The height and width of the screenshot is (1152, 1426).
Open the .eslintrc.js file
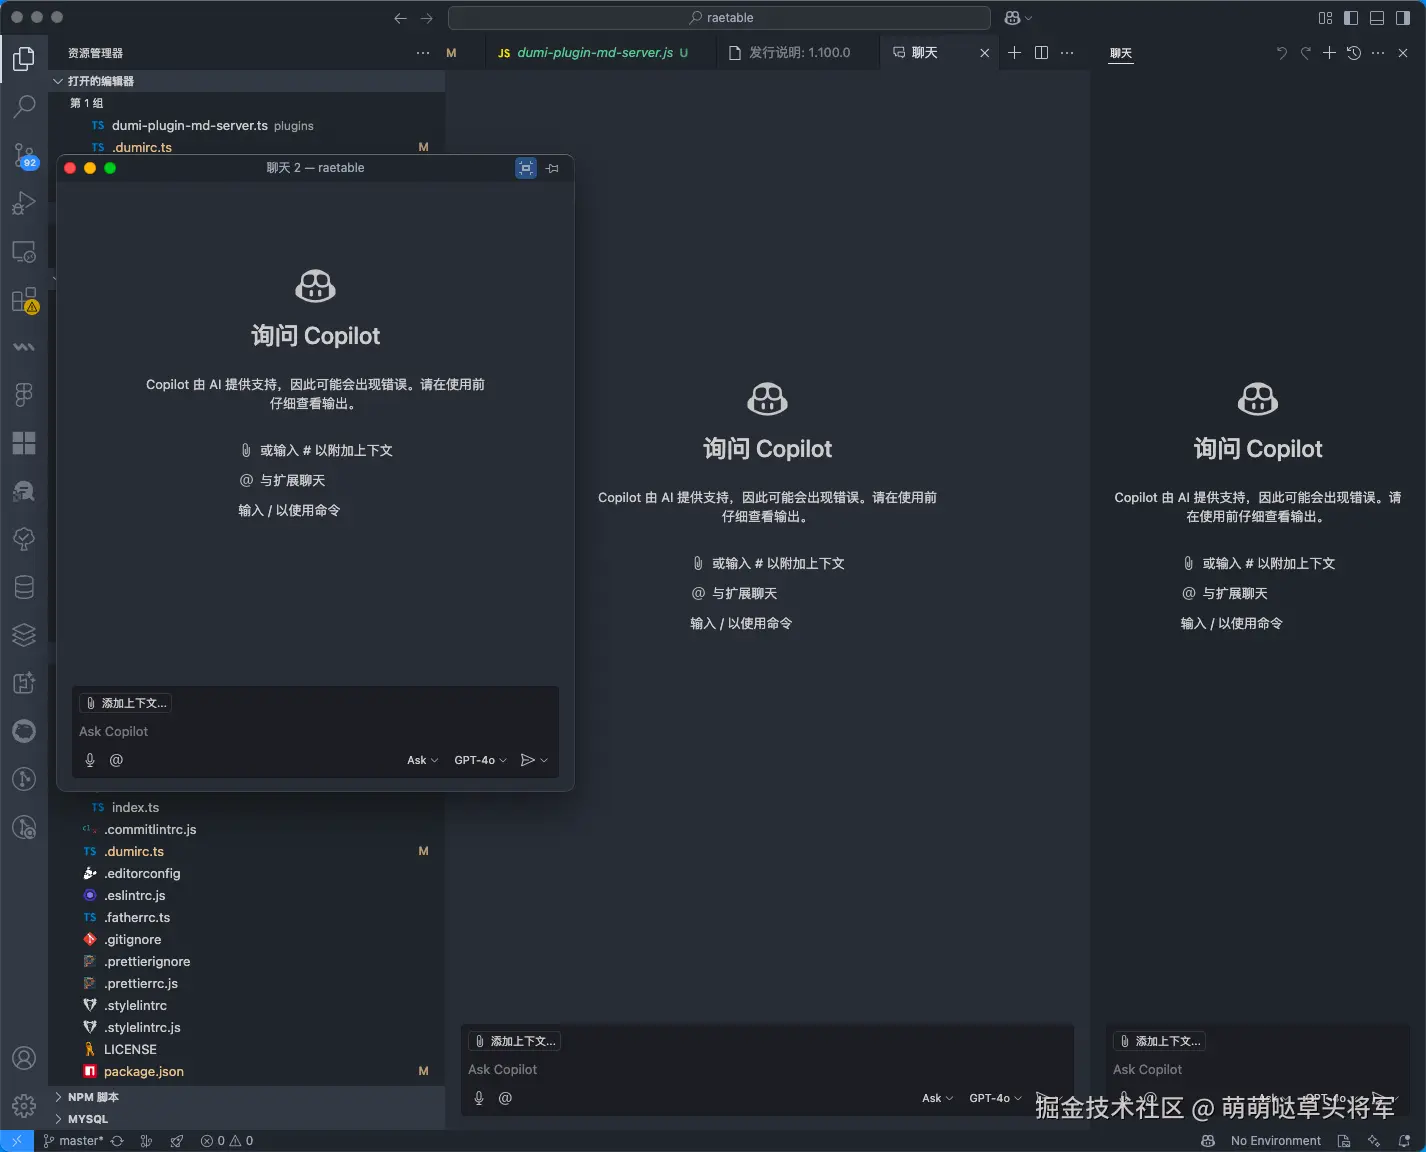[x=246, y=895]
